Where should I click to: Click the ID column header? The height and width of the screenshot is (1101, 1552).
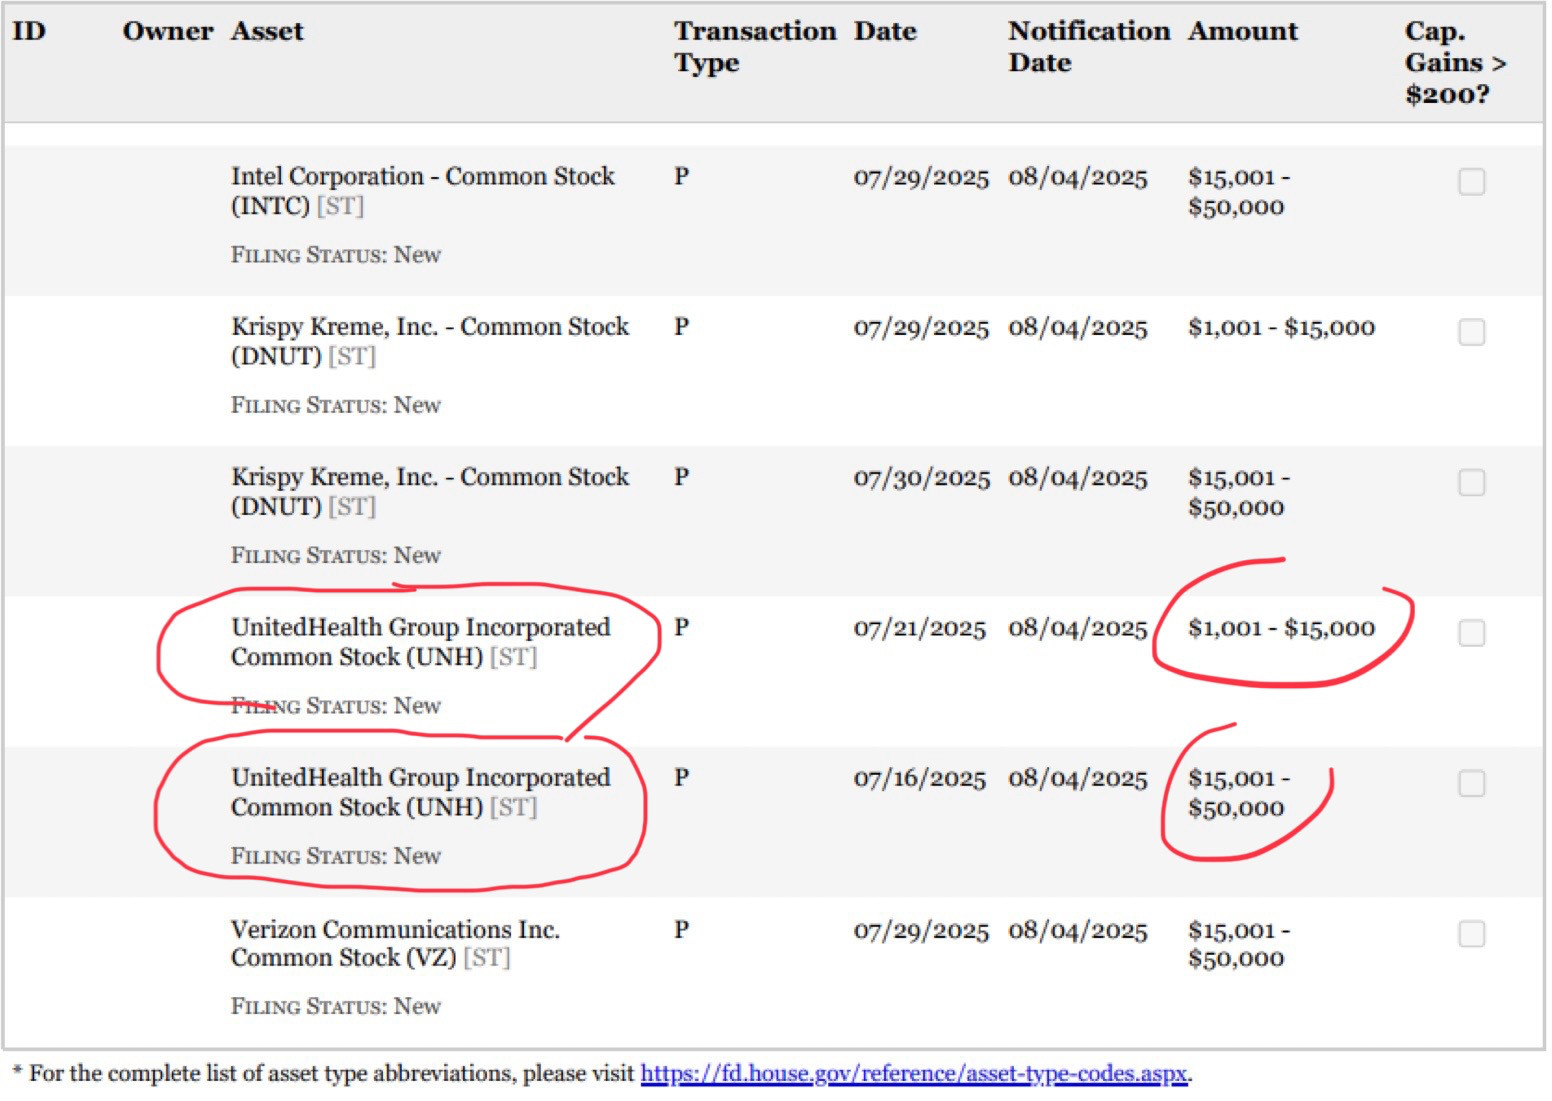[x=29, y=31]
